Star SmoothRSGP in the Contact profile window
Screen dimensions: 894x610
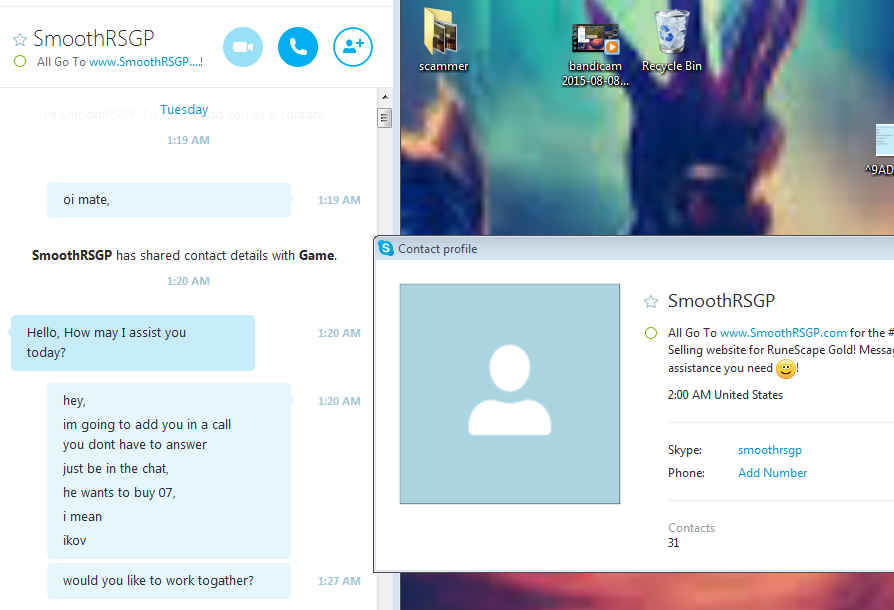click(651, 302)
